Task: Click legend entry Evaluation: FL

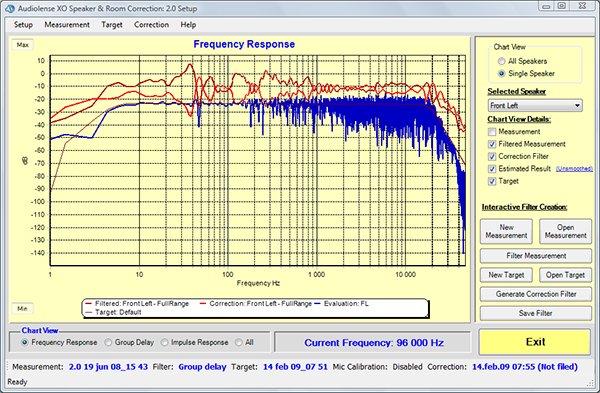Action: point(341,304)
